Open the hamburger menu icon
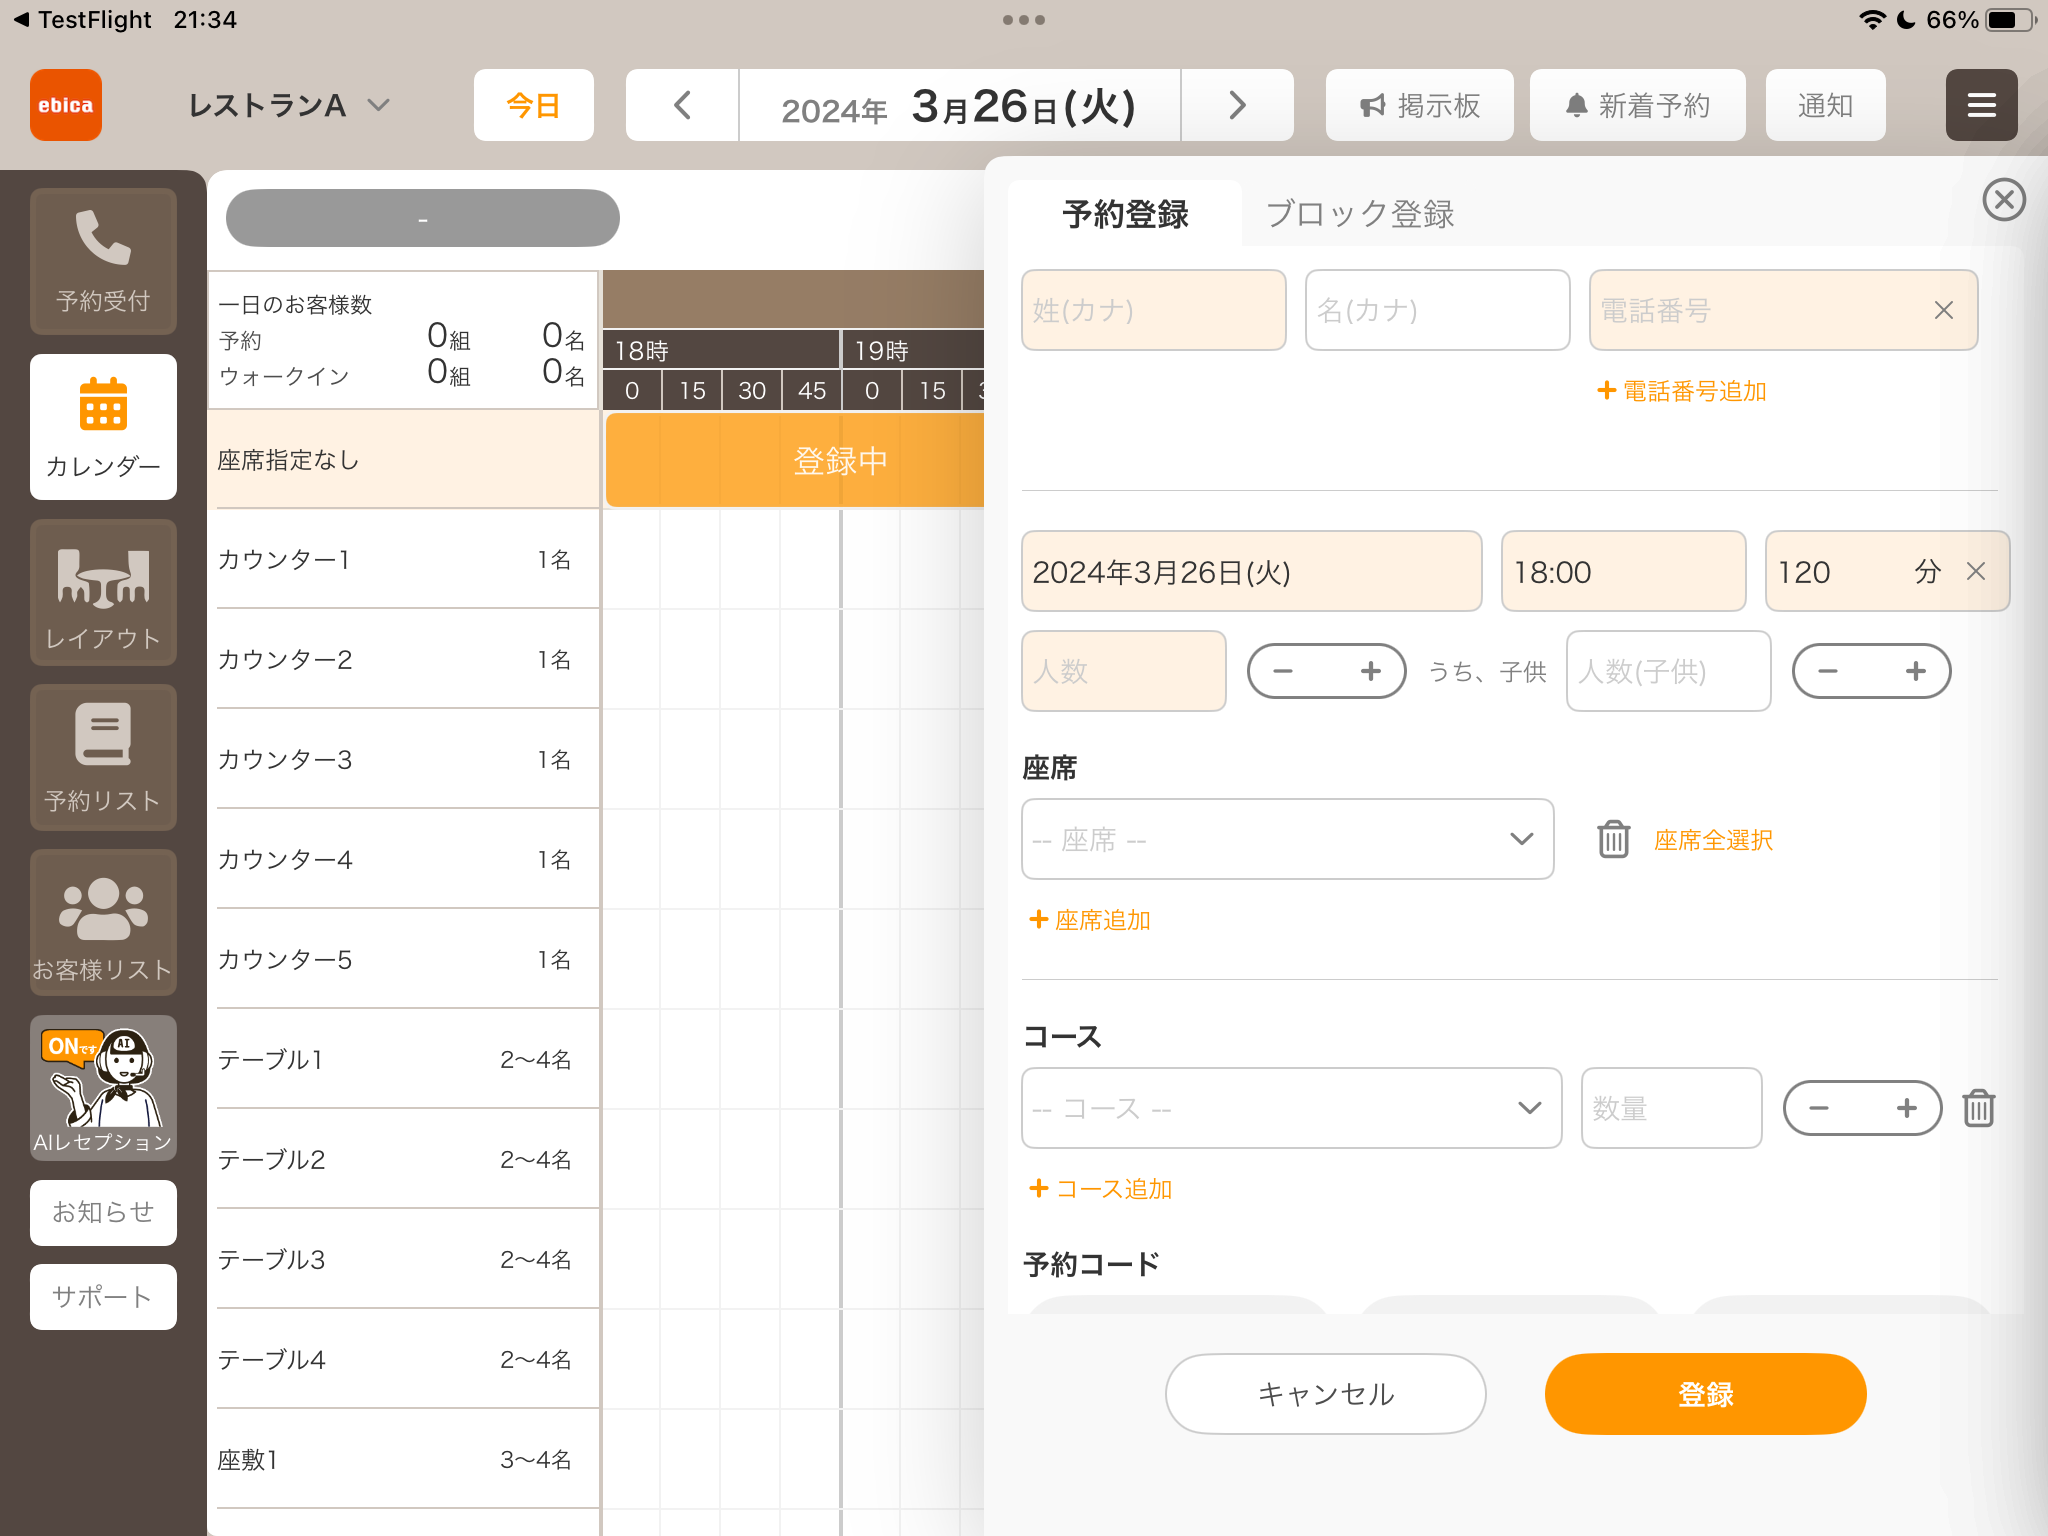This screenshot has width=2048, height=1536. pos(1981,105)
